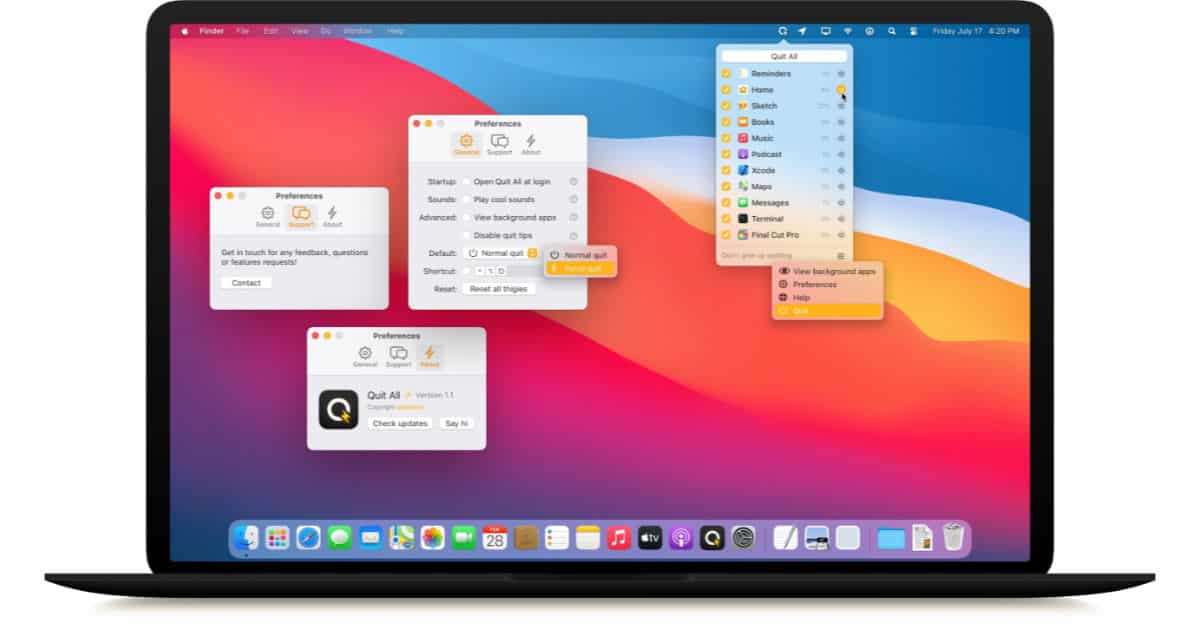Open Podcasts from the Dock
1200x630 pixels.
[x=680, y=538]
